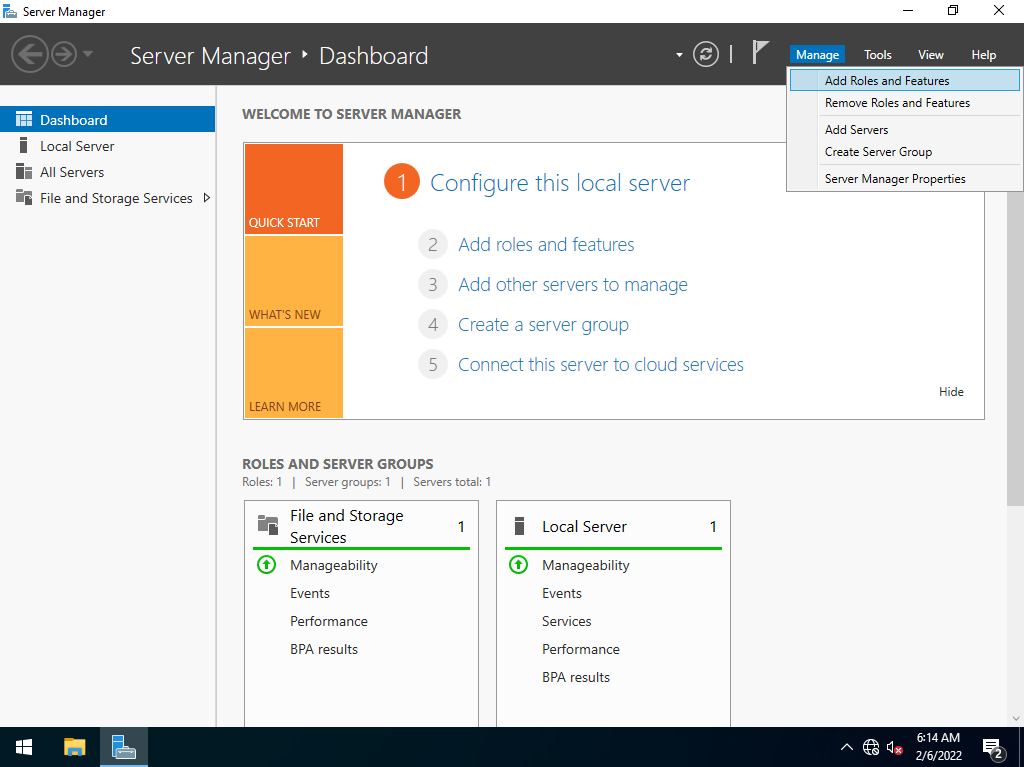Click the back navigation arrow
The image size is (1024, 767).
point(29,54)
